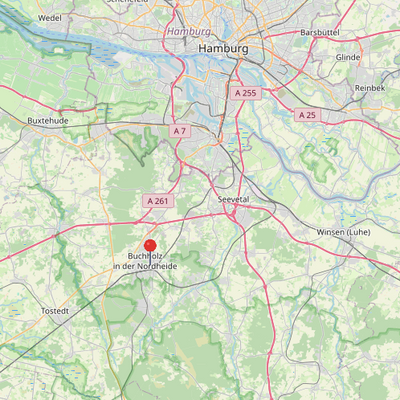
Task: Click the harbor basin south of Hamburg
Action: pyautogui.click(x=195, y=78)
